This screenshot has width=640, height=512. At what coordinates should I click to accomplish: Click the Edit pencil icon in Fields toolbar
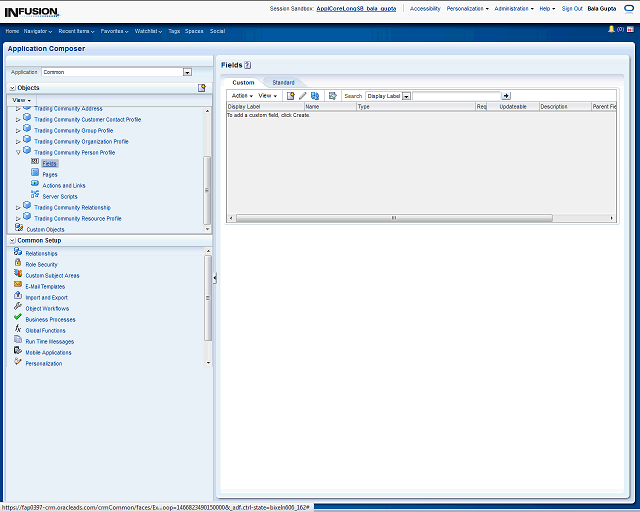click(302, 96)
